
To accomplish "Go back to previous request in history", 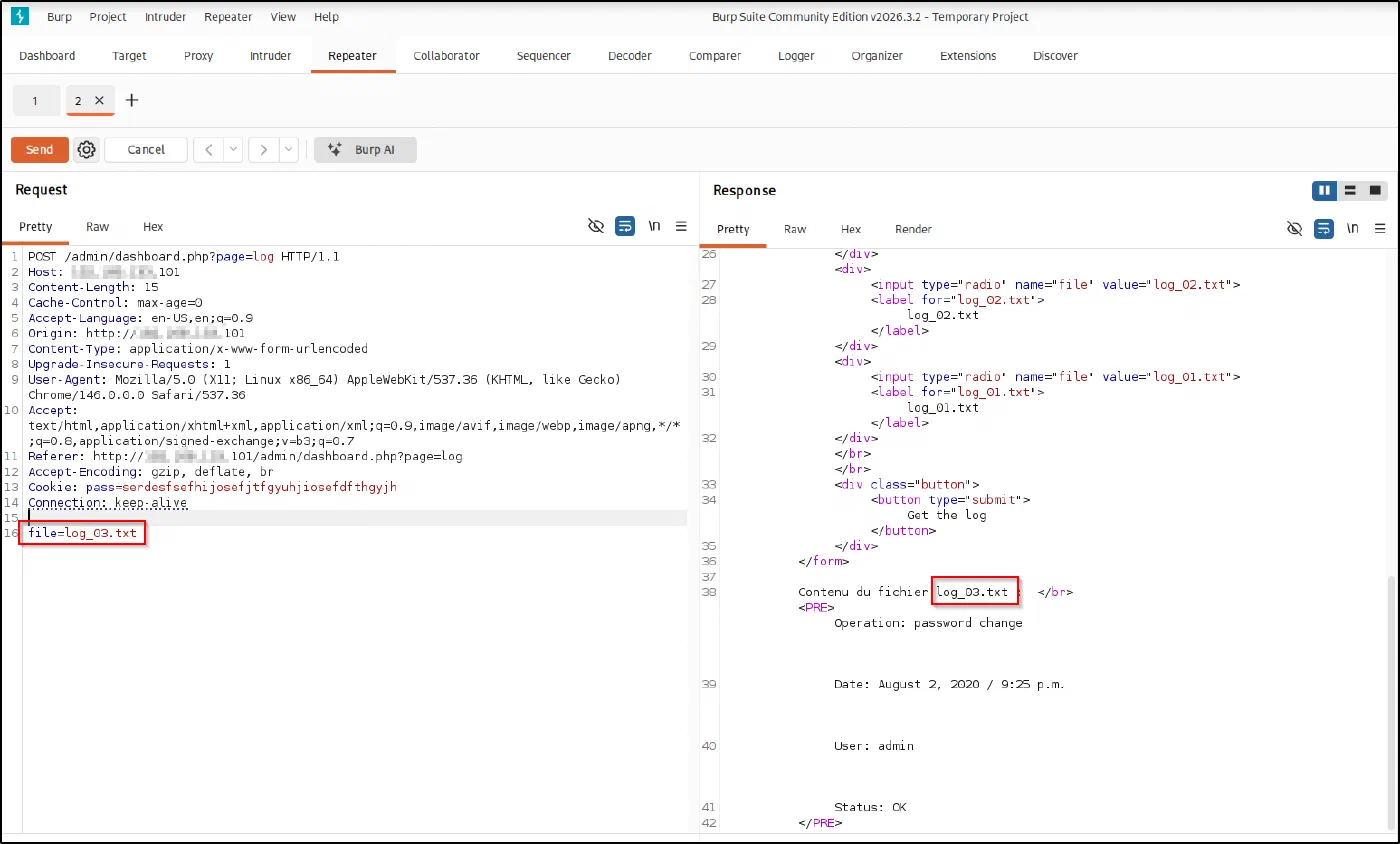I will coord(208,150).
